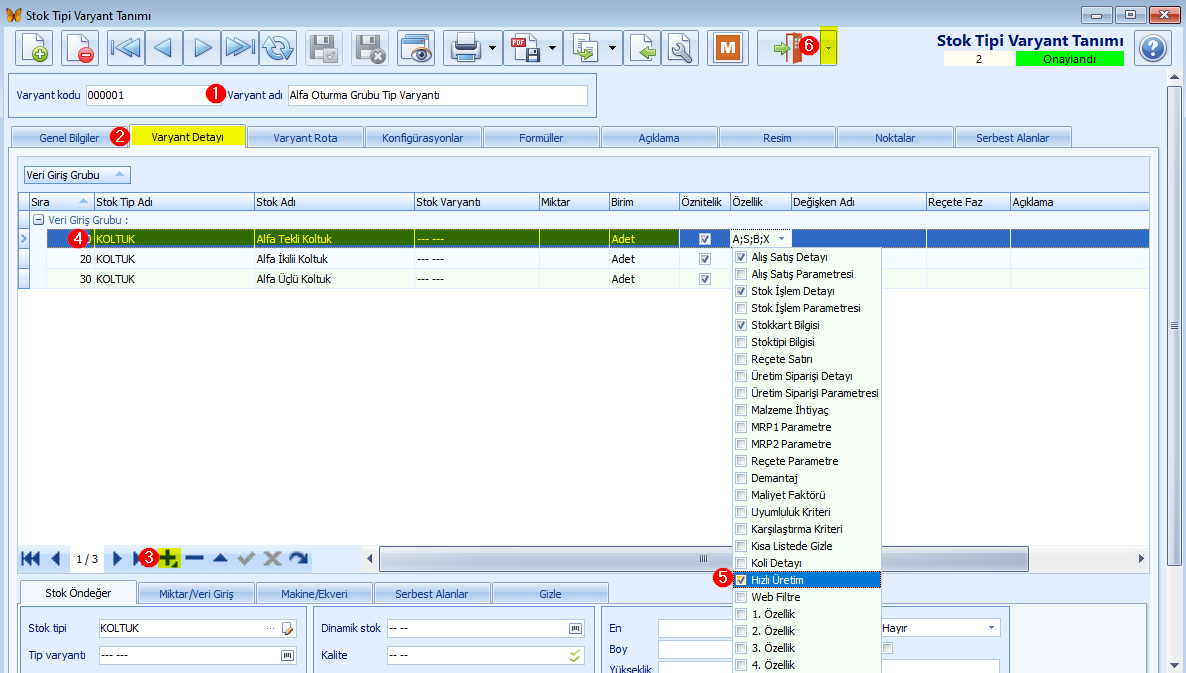Viewport: 1186px width, 673px height.
Task: Switch to the Genel Bilgiler tab
Action: pos(70,138)
